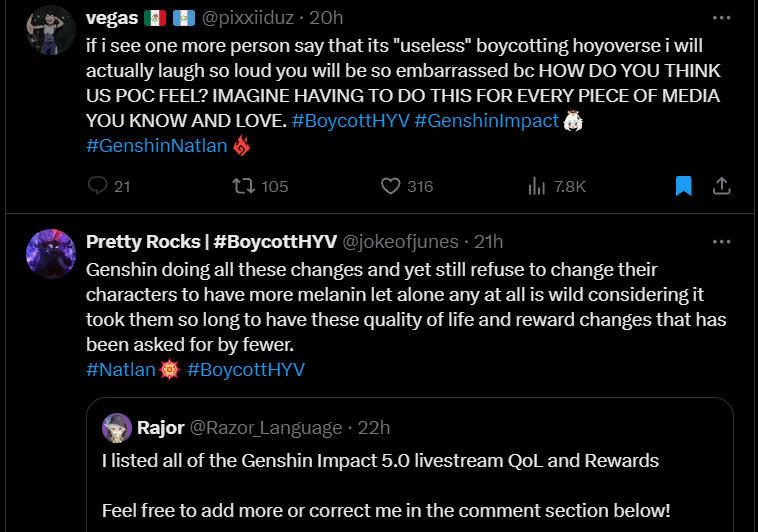Open the #BoycottHYV hashtag in vegas tweet

click(349, 121)
